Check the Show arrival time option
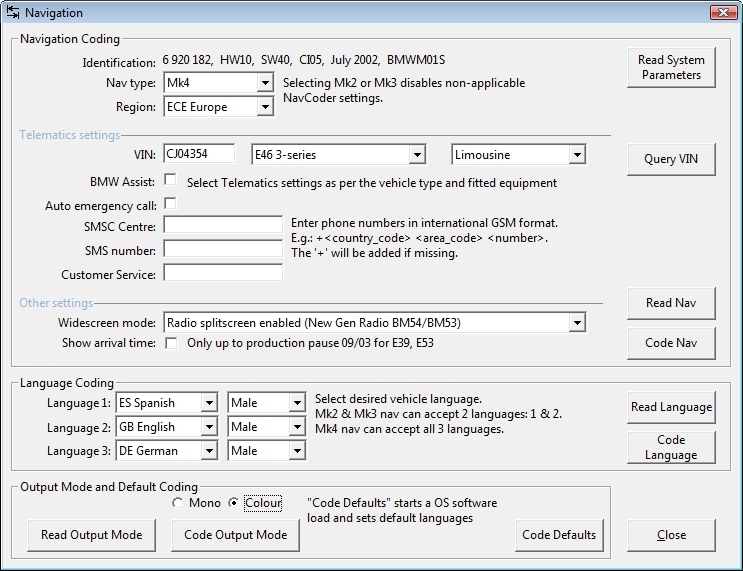 (x=171, y=343)
